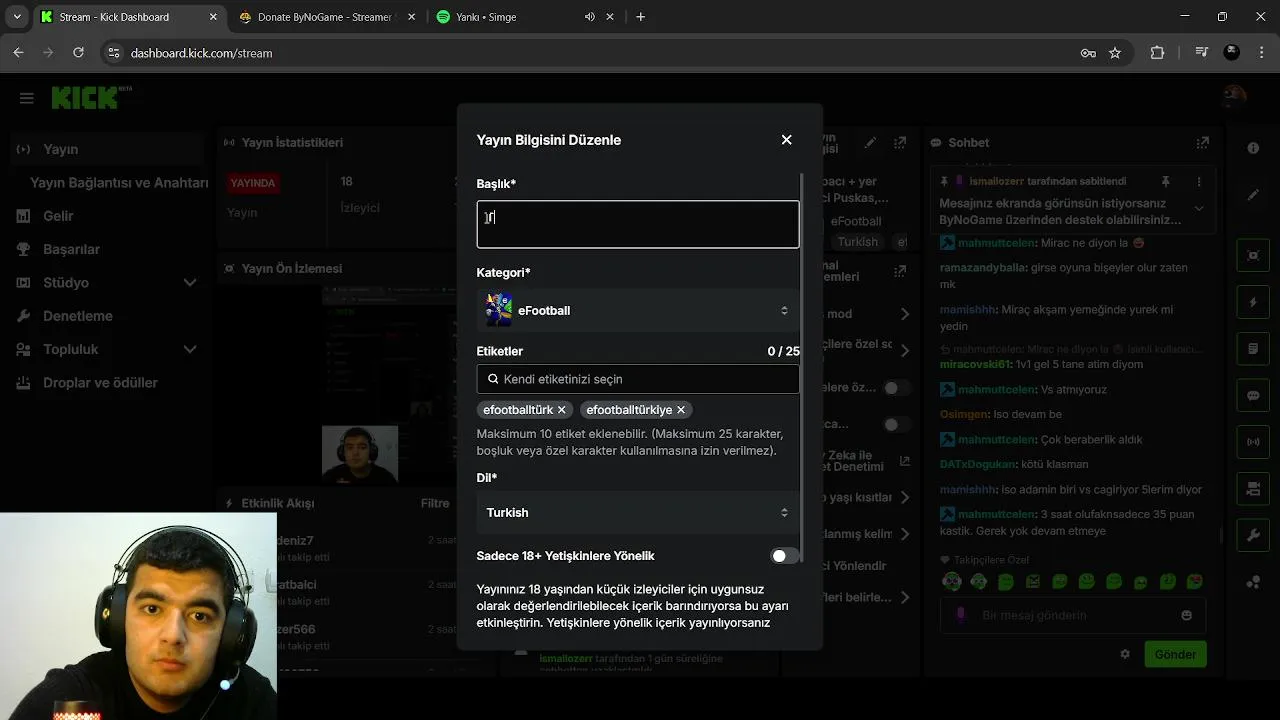The width and height of the screenshot is (1280, 720).
Task: Click the wrench icon in right rail
Action: (x=1253, y=536)
